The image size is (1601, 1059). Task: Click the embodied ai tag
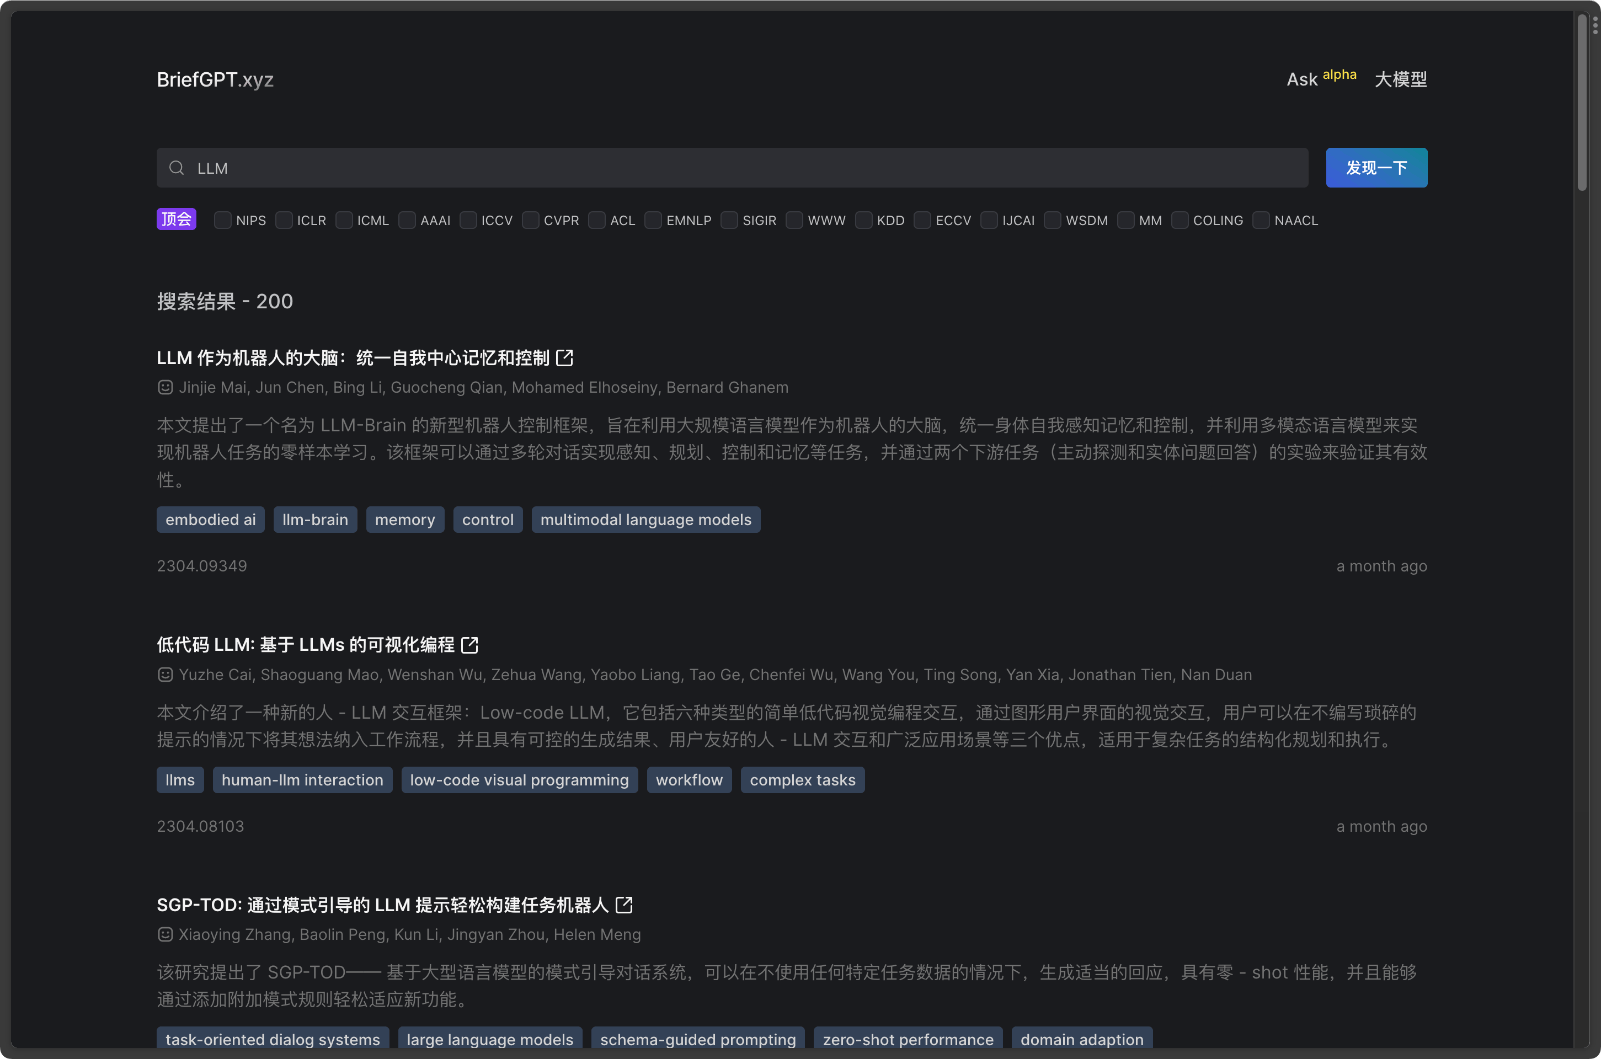point(210,519)
